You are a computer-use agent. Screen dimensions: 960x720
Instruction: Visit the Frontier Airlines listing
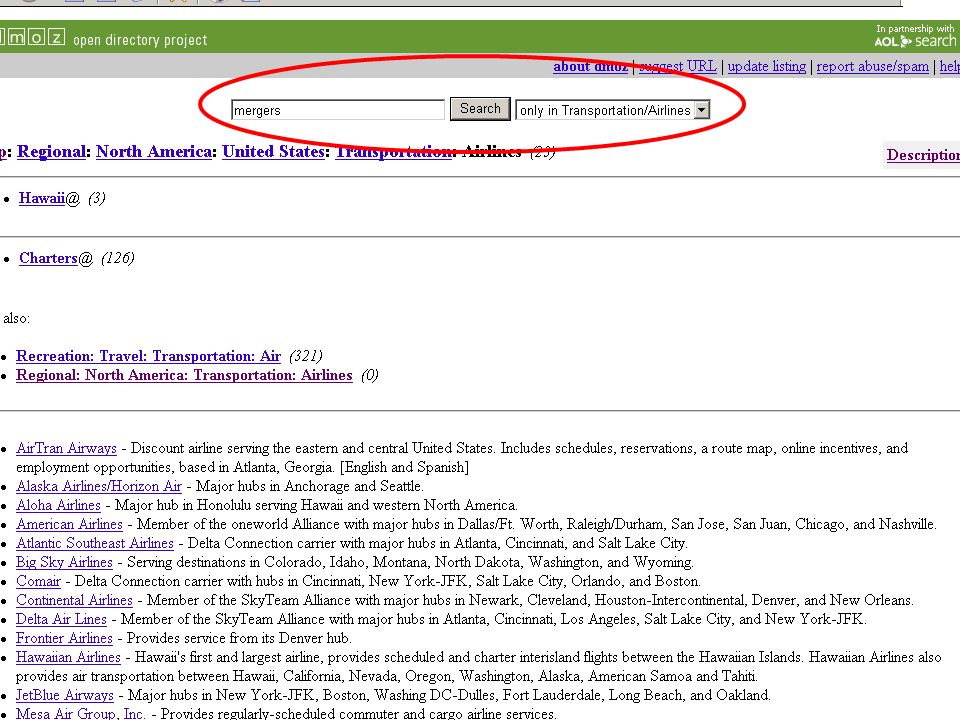click(64, 638)
